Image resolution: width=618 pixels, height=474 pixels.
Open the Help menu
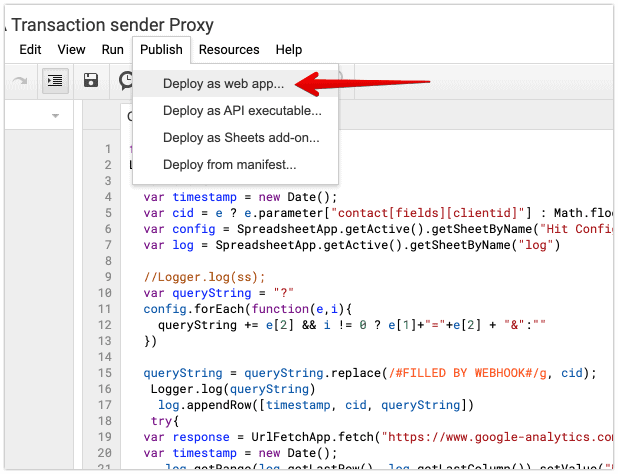pyautogui.click(x=289, y=50)
